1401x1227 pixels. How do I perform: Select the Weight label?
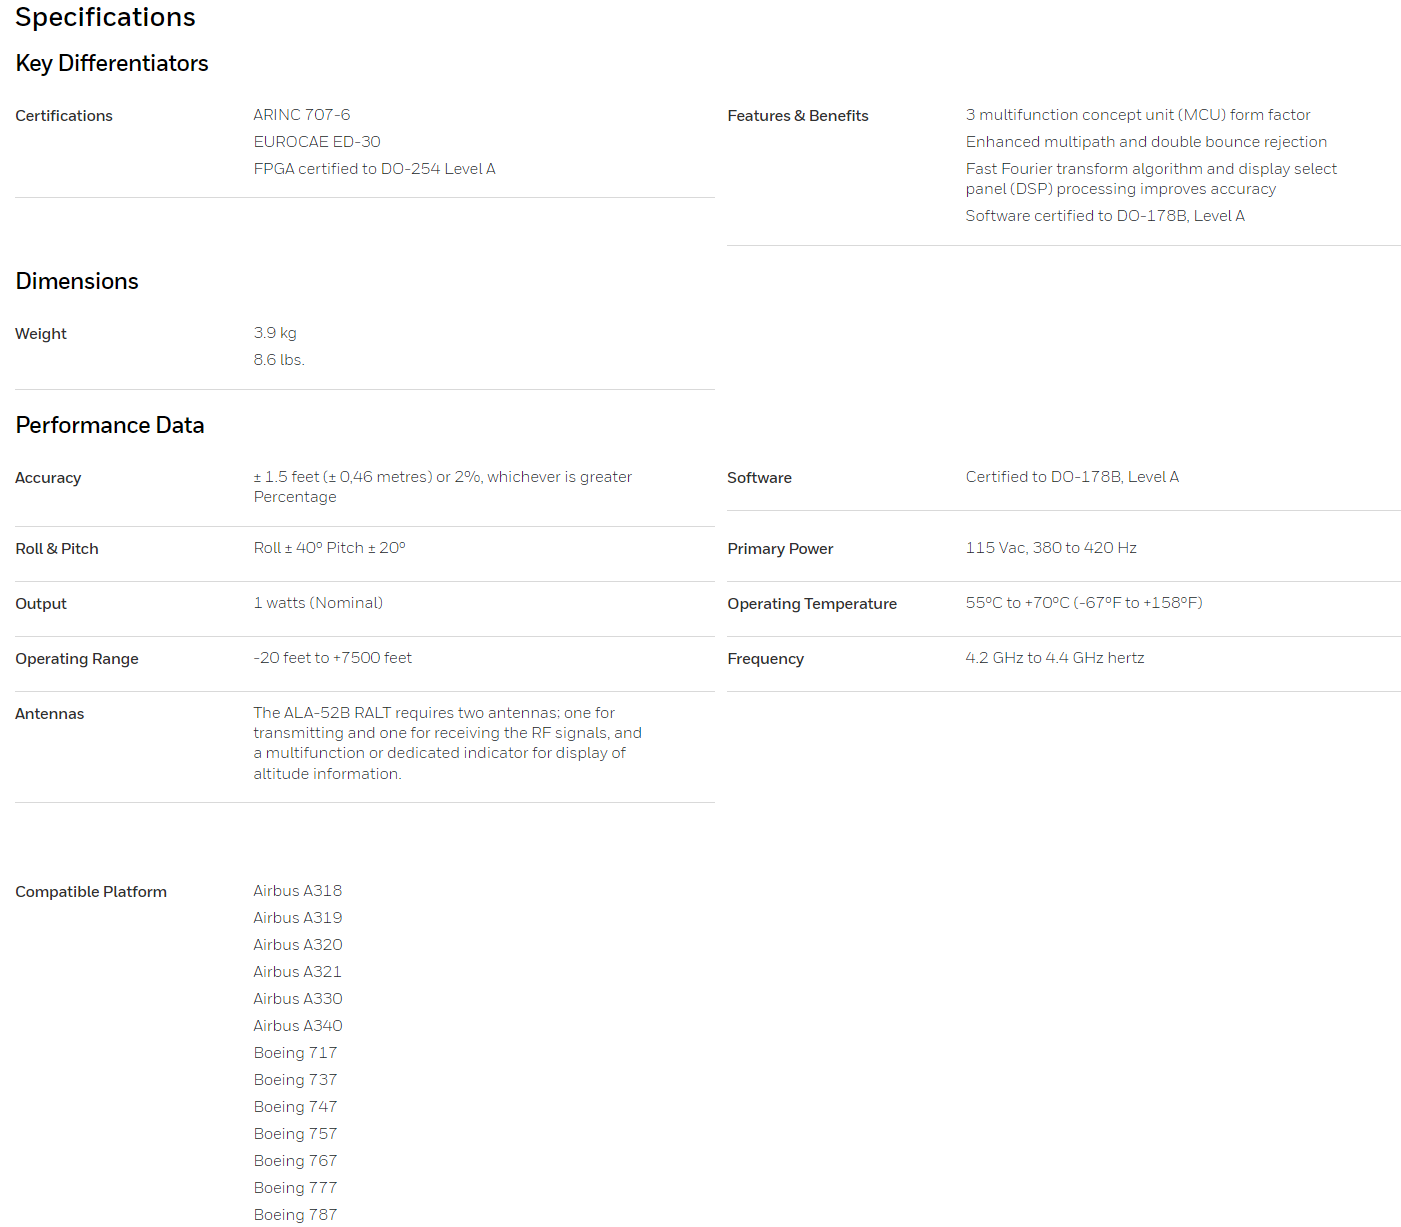pos(41,334)
